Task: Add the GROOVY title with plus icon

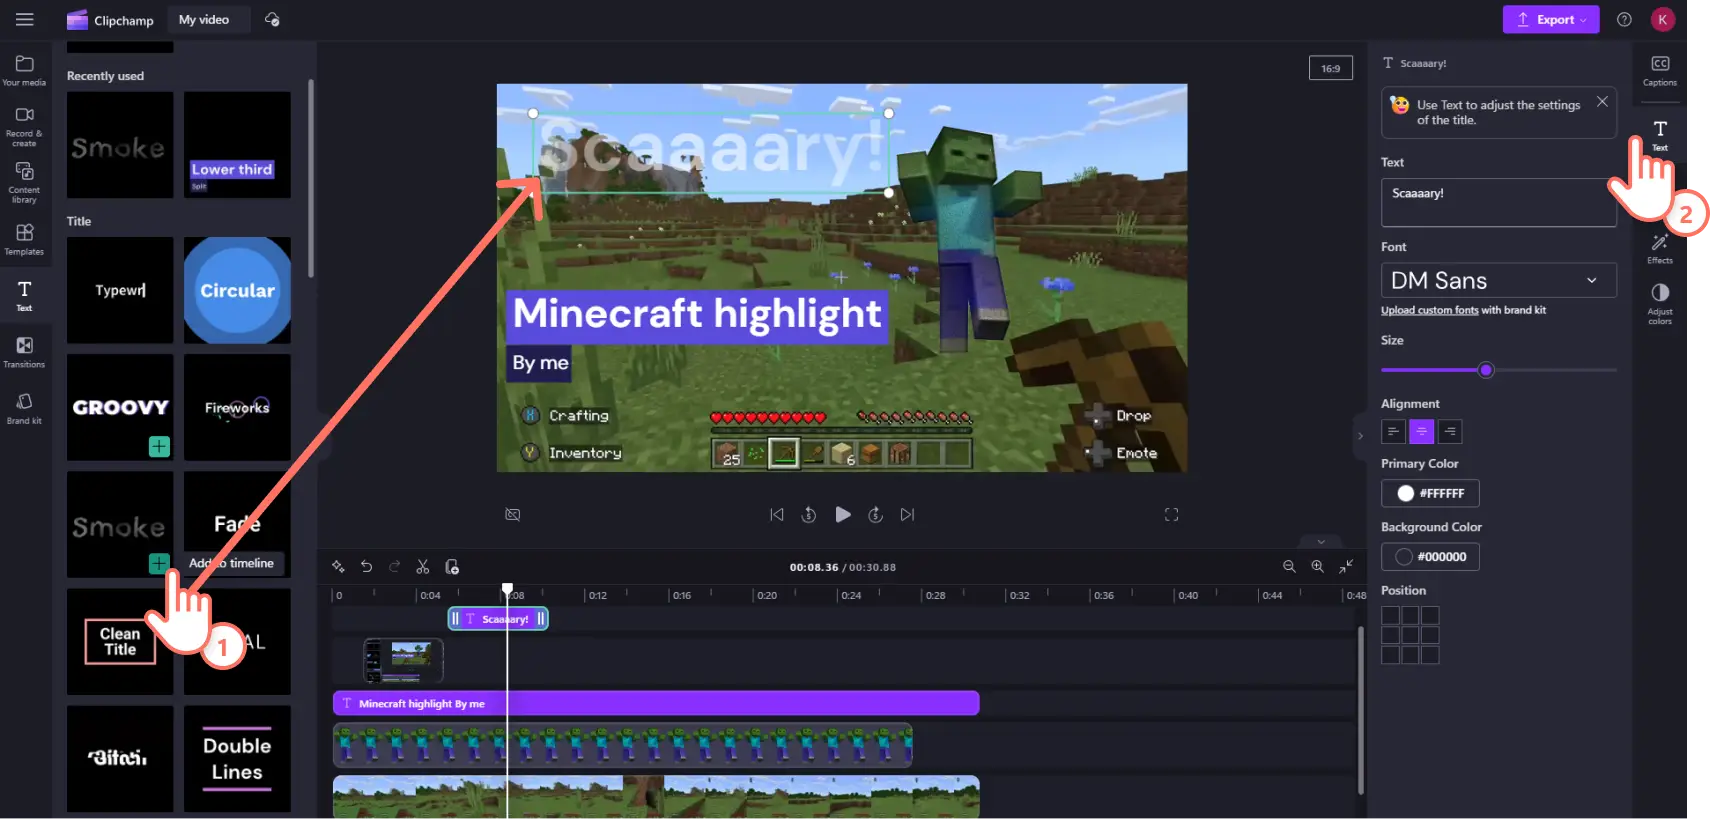Action: [x=159, y=446]
